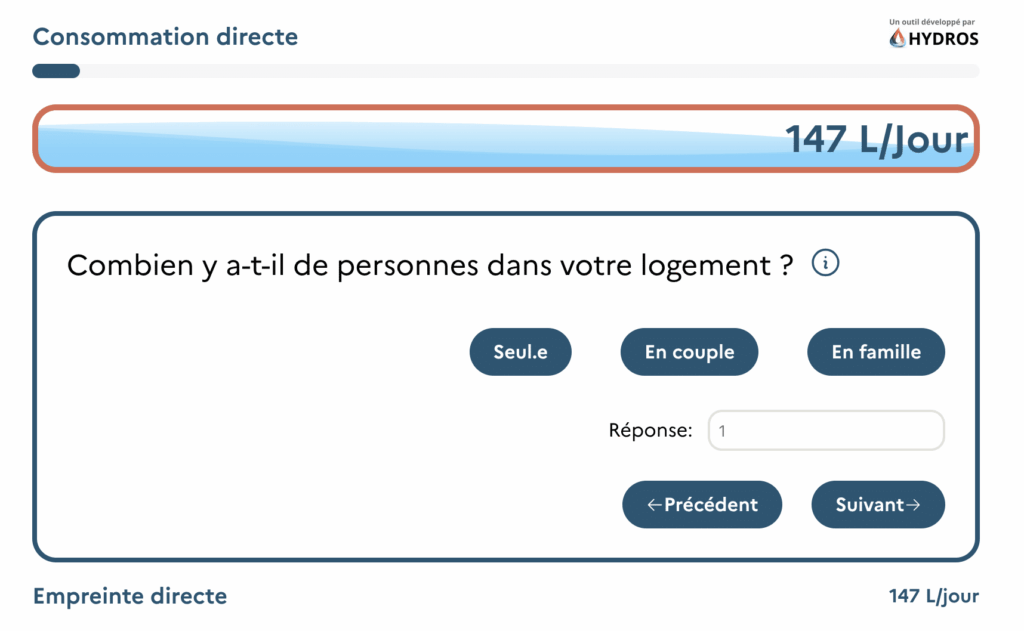The width and height of the screenshot is (1024, 631).
Task: Click the Hydros droplet logo icon
Action: pos(897,38)
